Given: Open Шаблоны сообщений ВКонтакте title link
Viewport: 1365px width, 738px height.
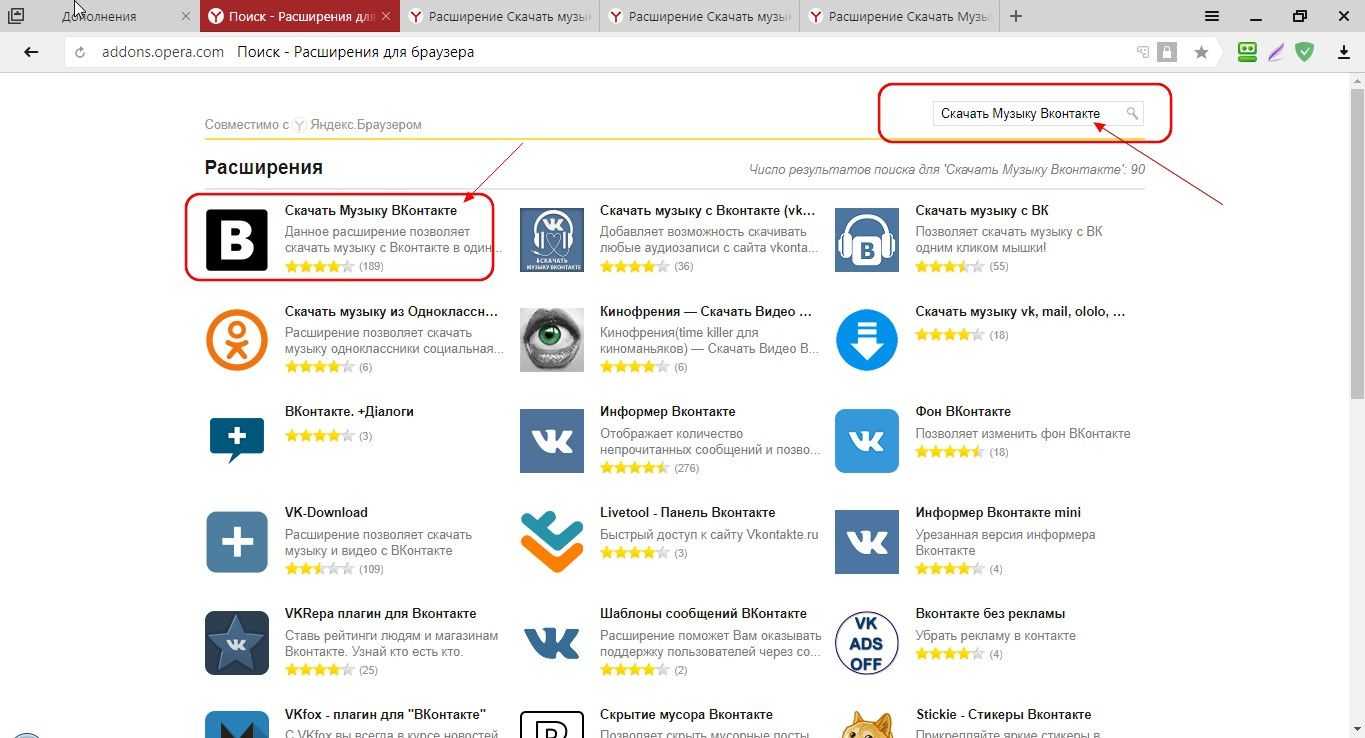Looking at the screenshot, I should (x=703, y=613).
